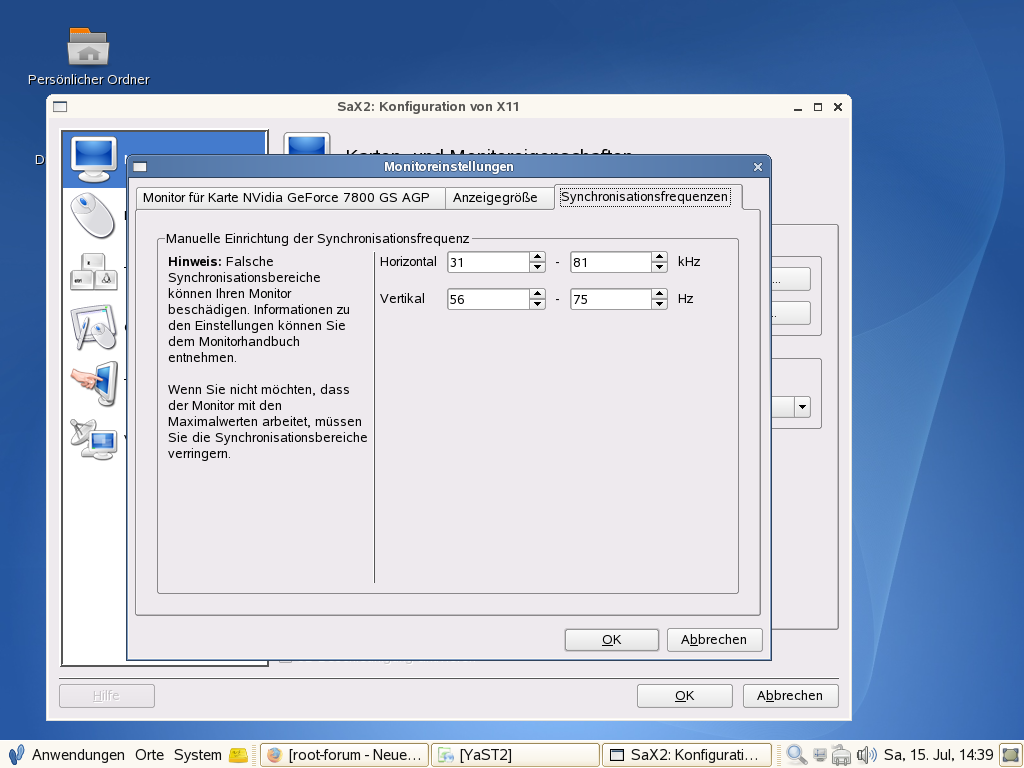Click OK in the SaX2 main window
Image resolution: width=1024 pixels, height=768 pixels.
(684, 696)
